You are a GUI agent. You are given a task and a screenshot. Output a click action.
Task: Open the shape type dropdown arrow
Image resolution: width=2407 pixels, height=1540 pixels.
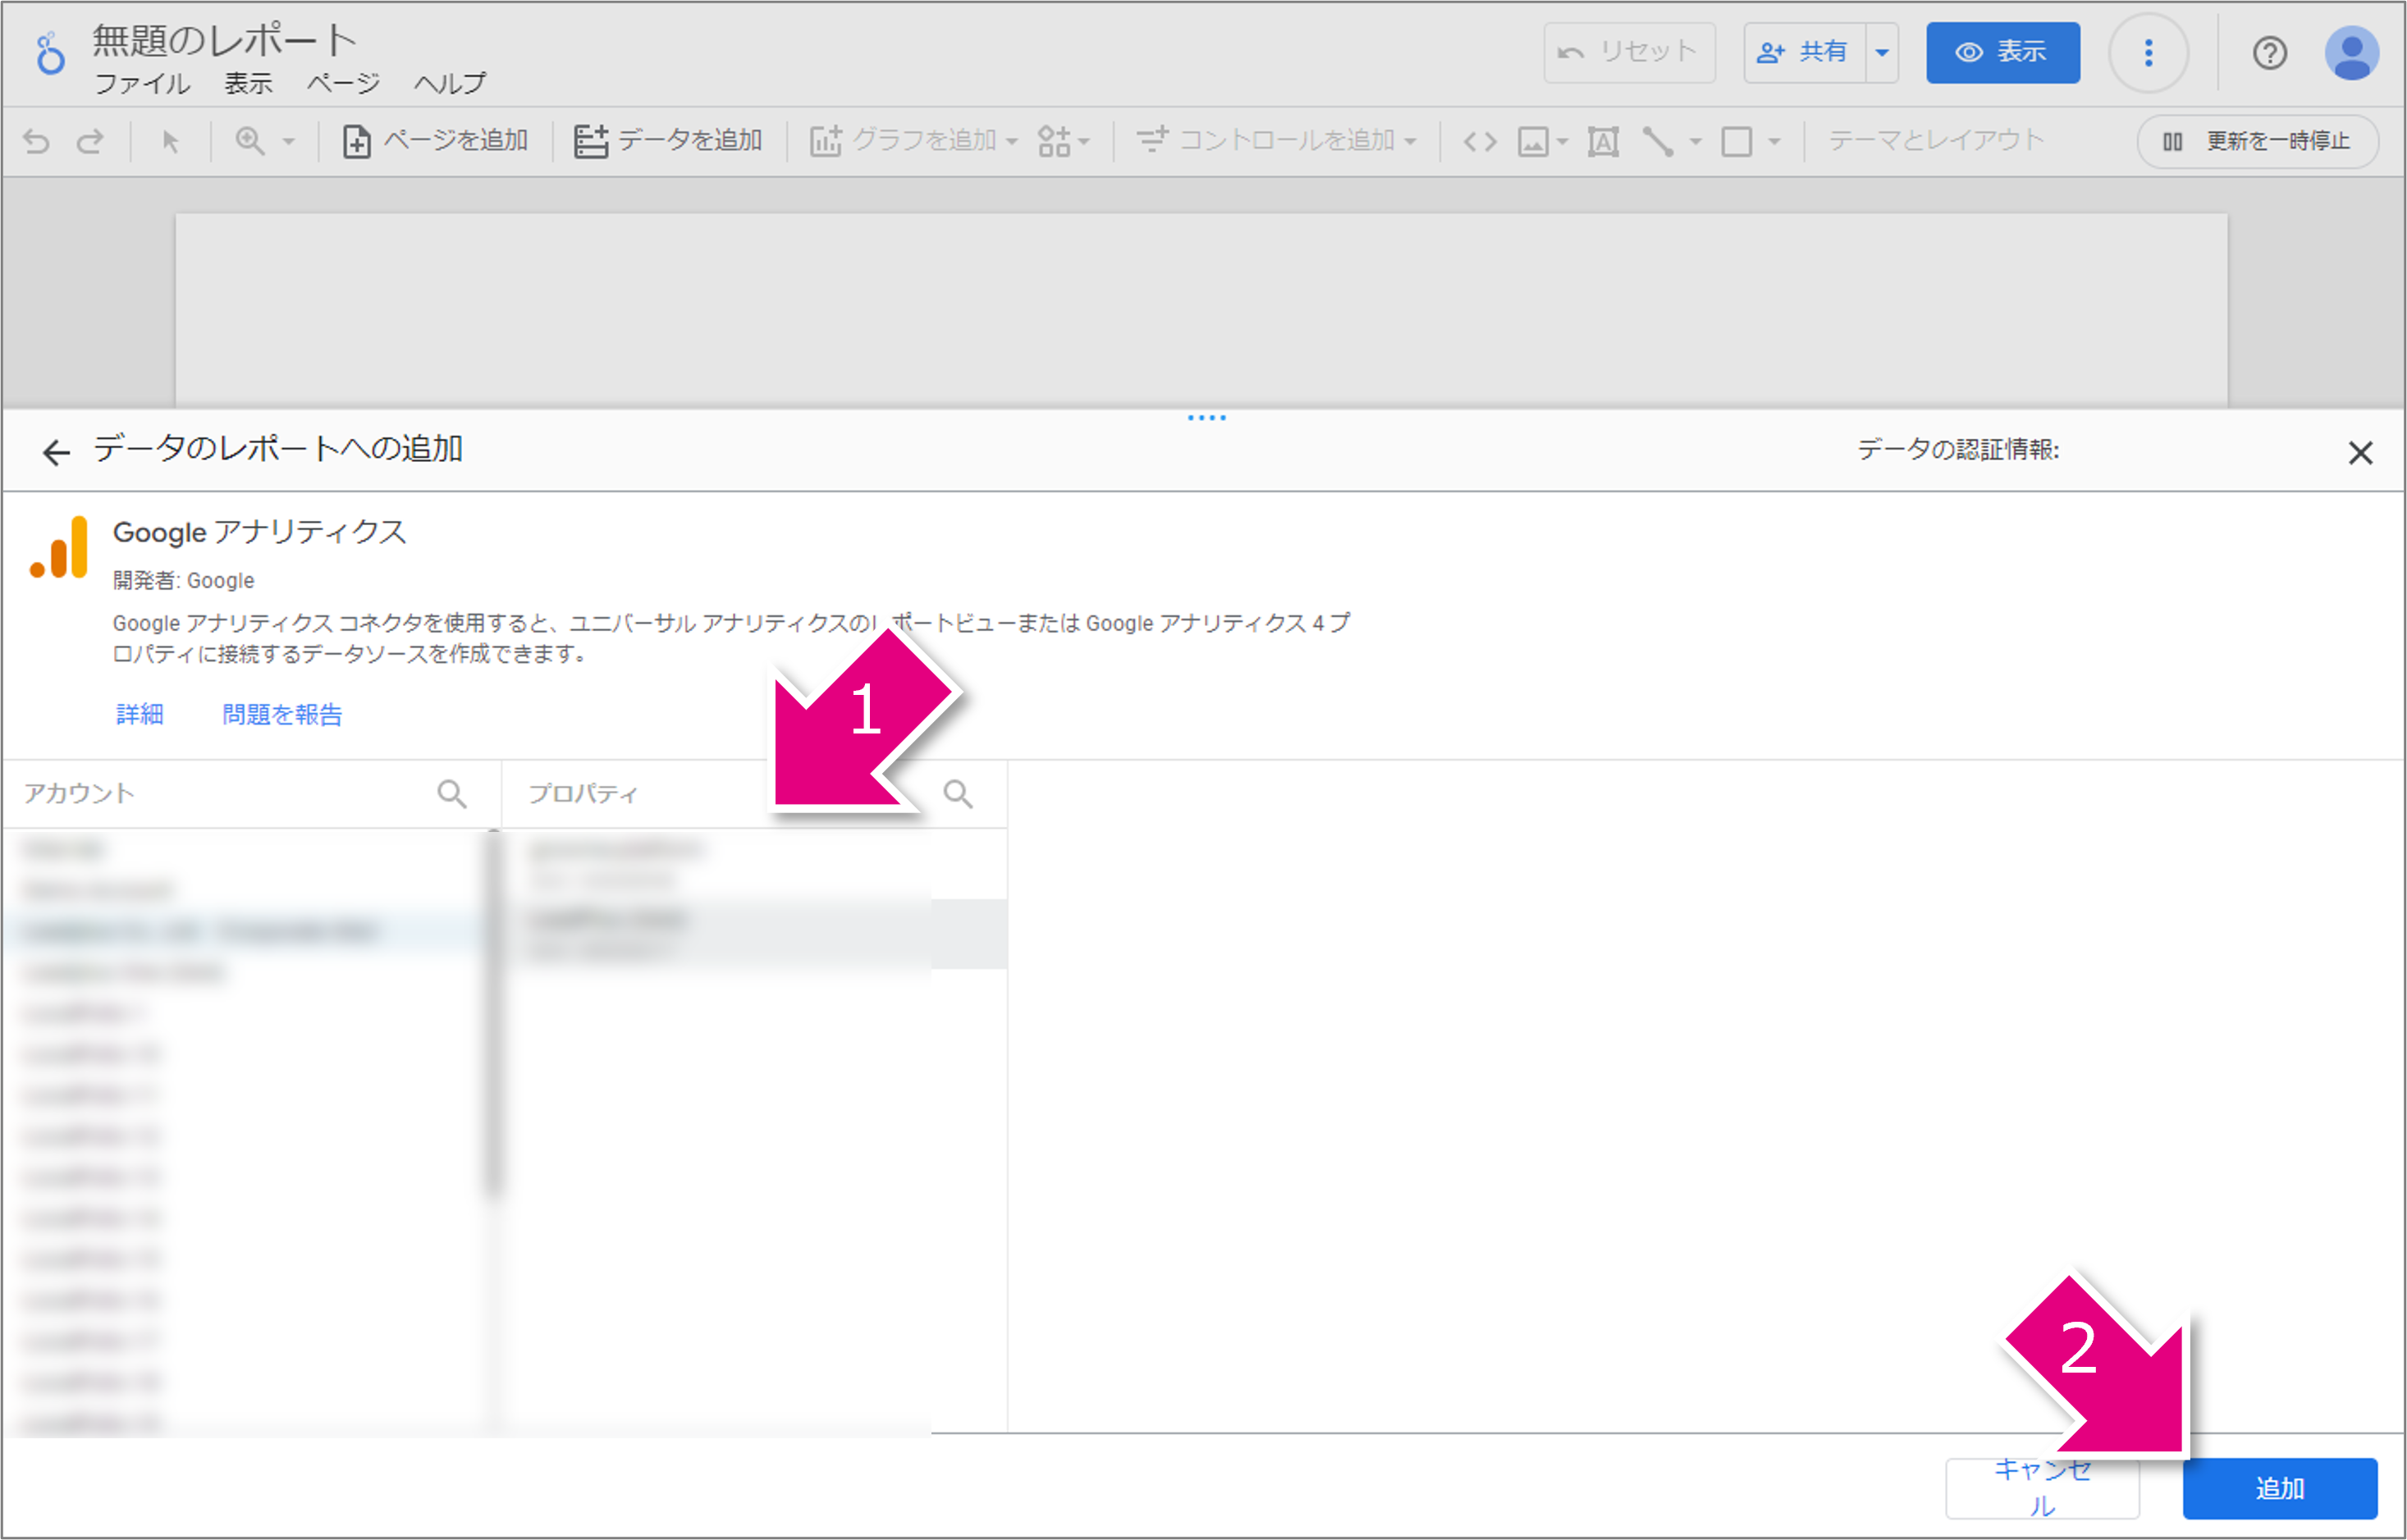[x=1774, y=142]
